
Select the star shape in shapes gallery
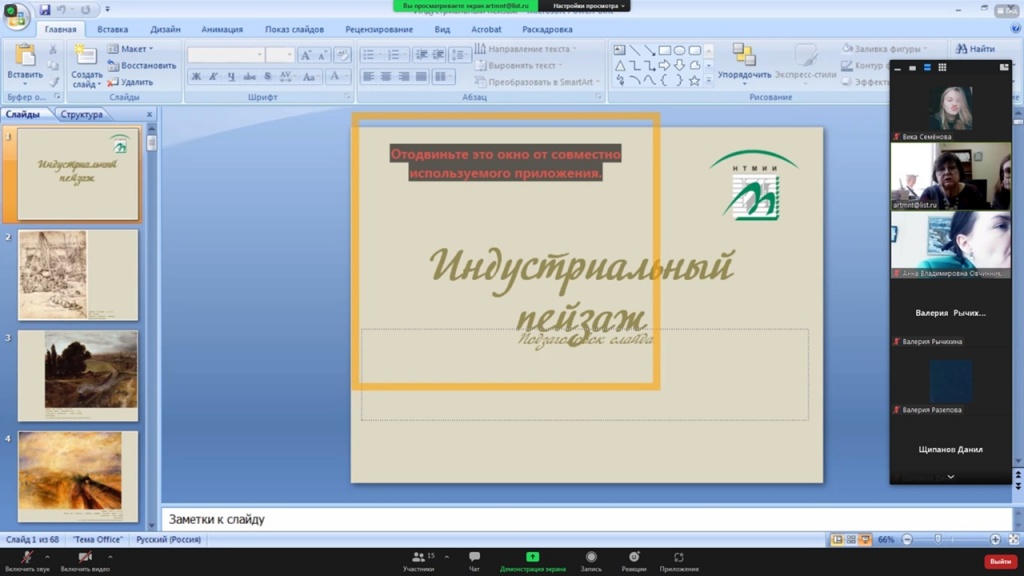(694, 80)
